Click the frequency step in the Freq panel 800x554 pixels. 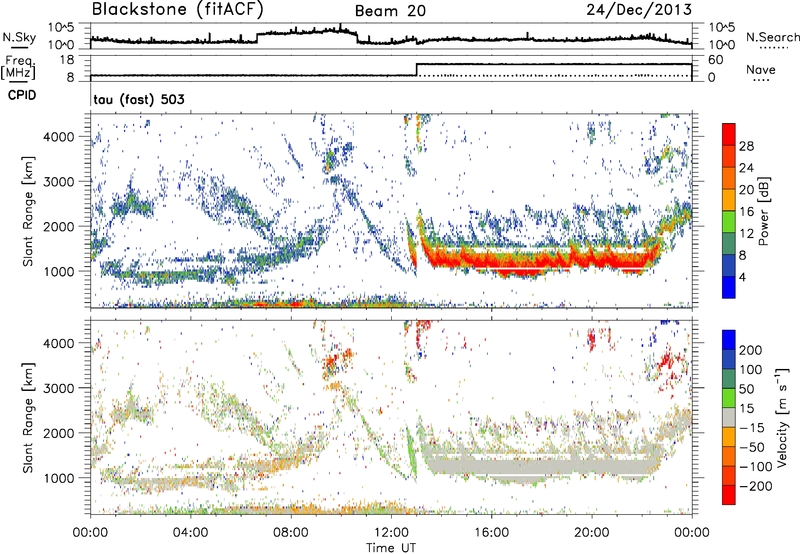[417, 70]
